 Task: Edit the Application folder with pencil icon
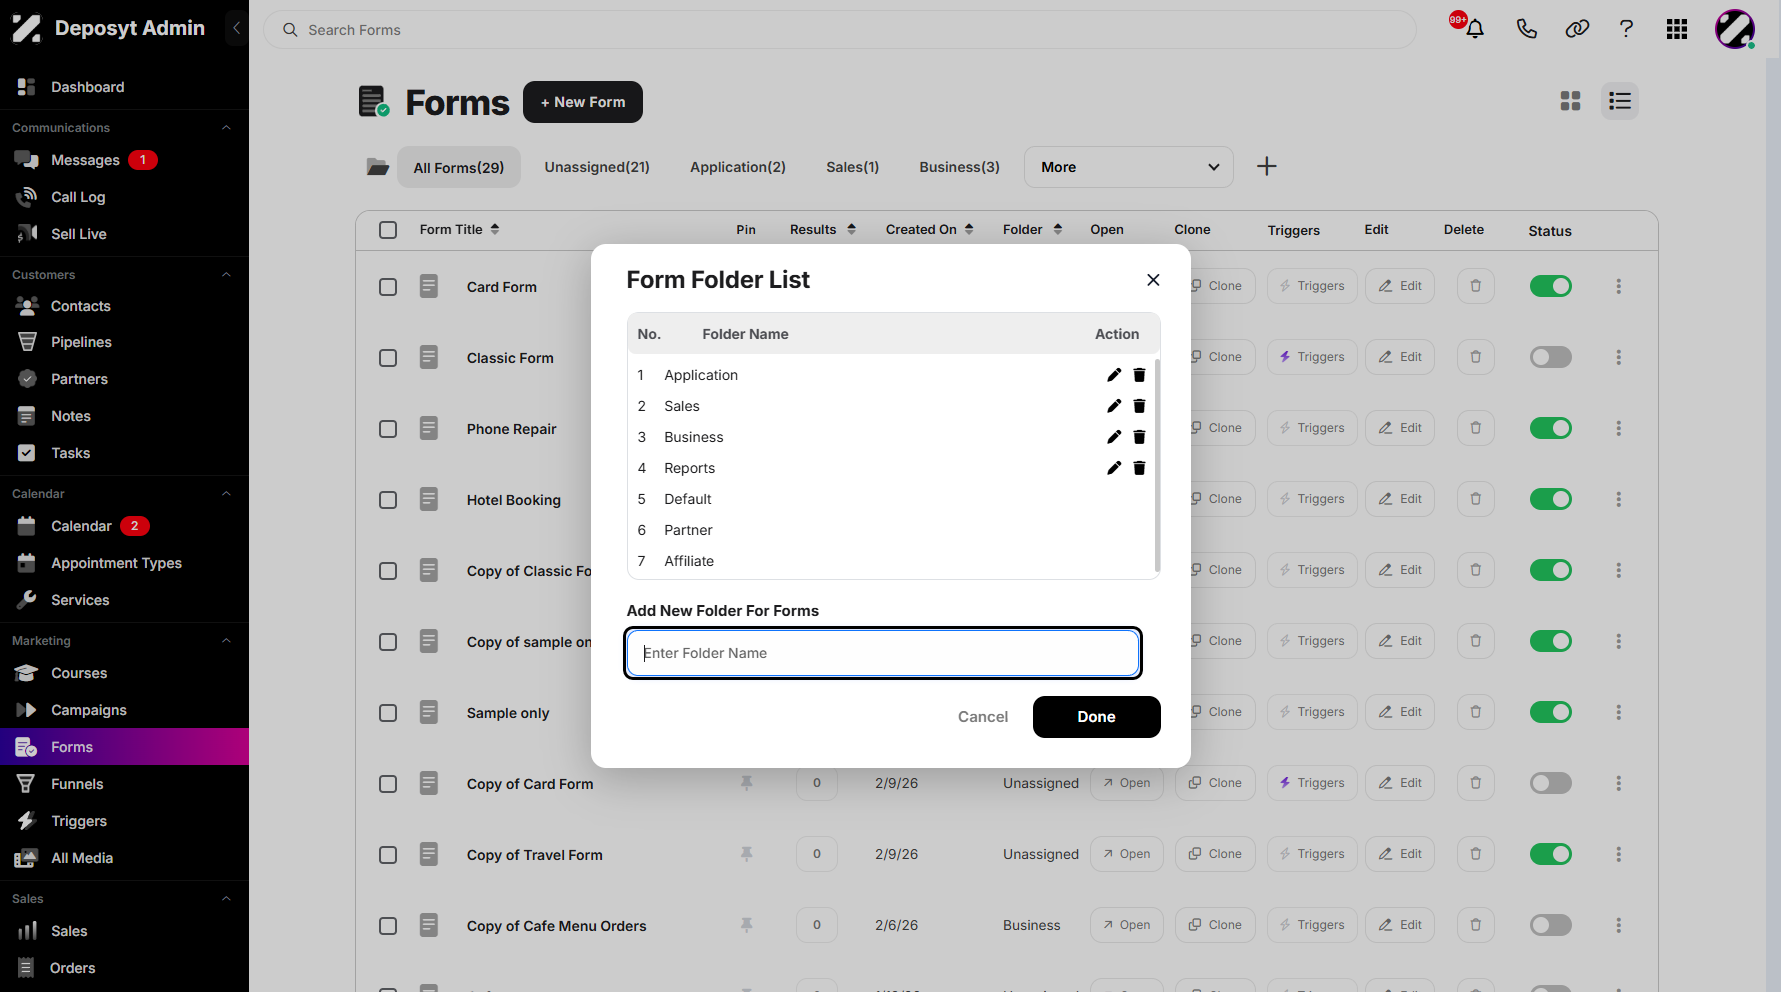coord(1114,375)
